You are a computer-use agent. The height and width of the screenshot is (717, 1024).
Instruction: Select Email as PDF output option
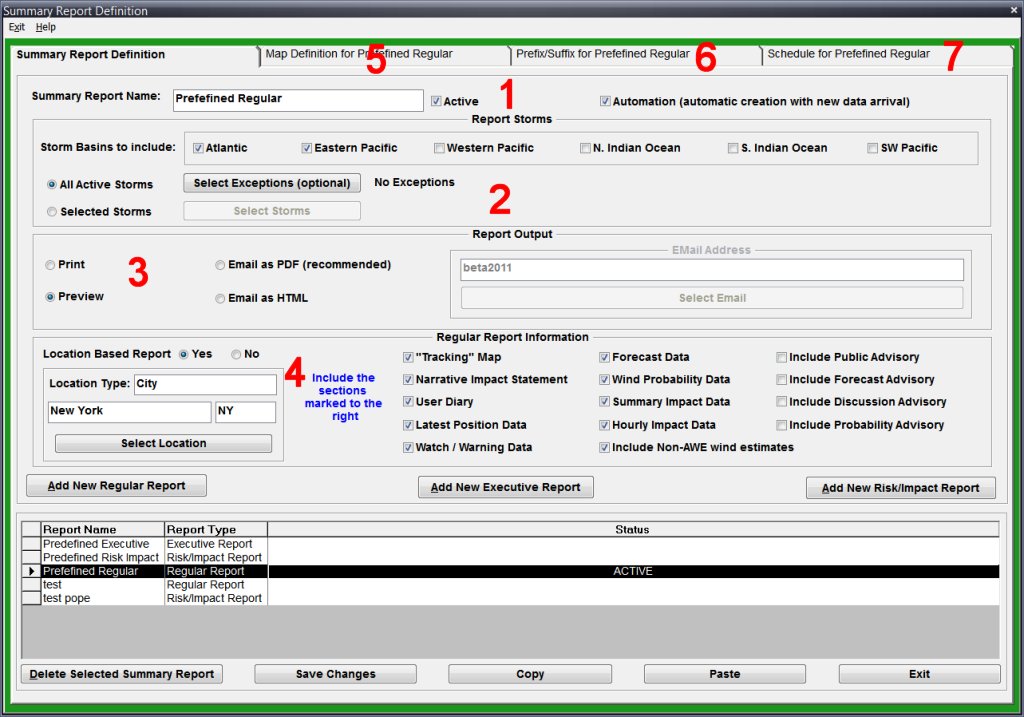tap(220, 265)
